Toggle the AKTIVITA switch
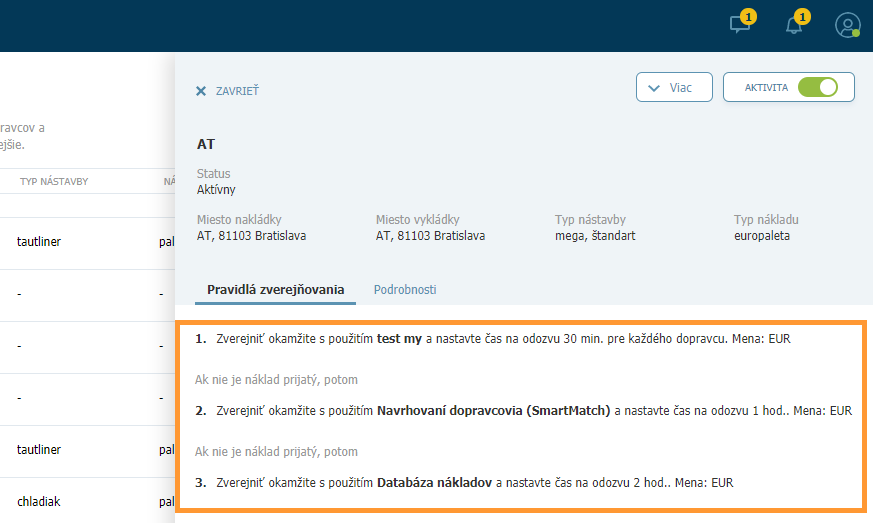Viewport: 873px width, 523px height. [x=817, y=87]
